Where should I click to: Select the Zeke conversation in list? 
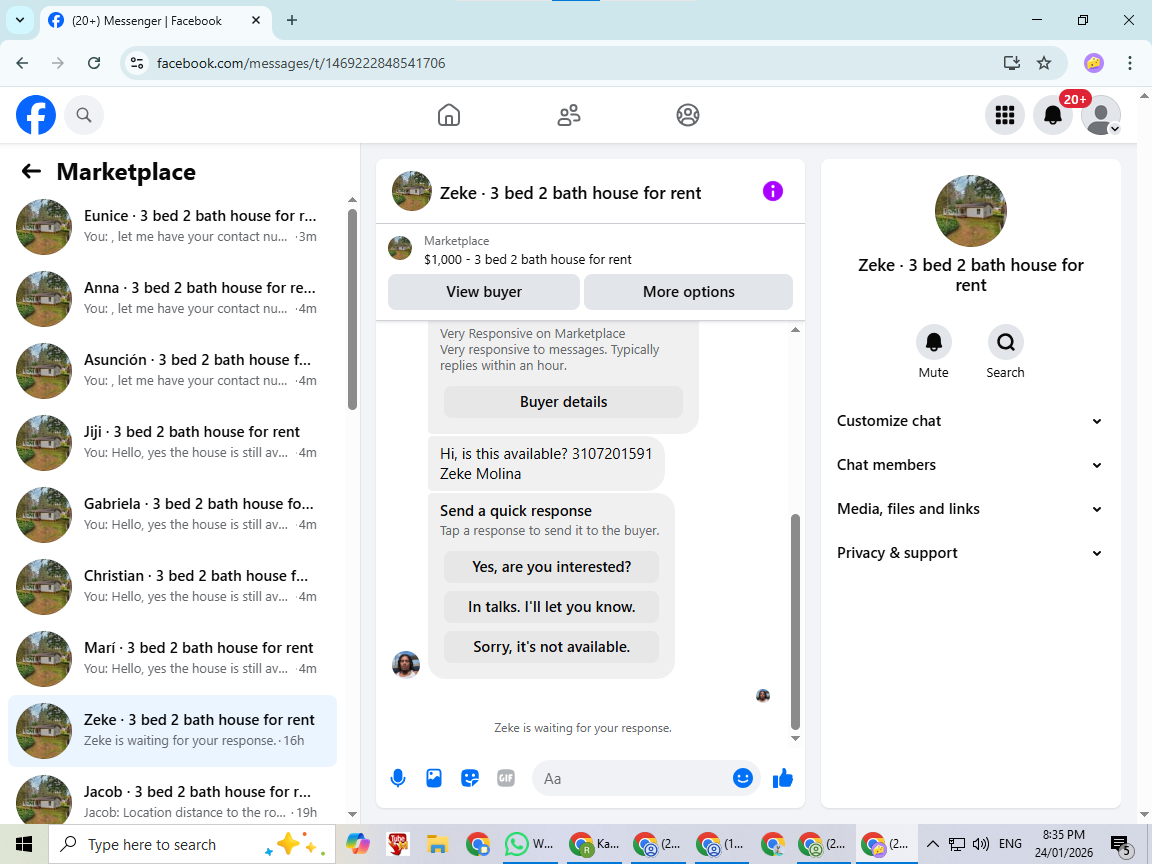pyautogui.click(x=172, y=730)
